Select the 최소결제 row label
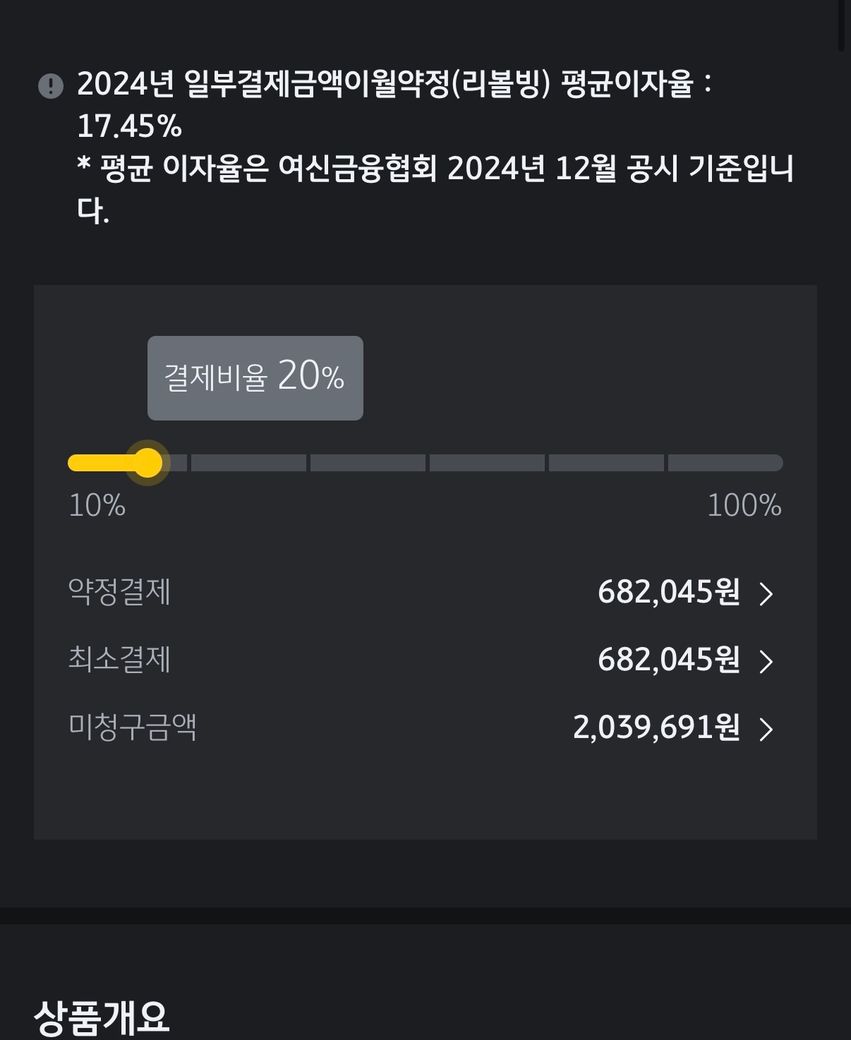 119,660
